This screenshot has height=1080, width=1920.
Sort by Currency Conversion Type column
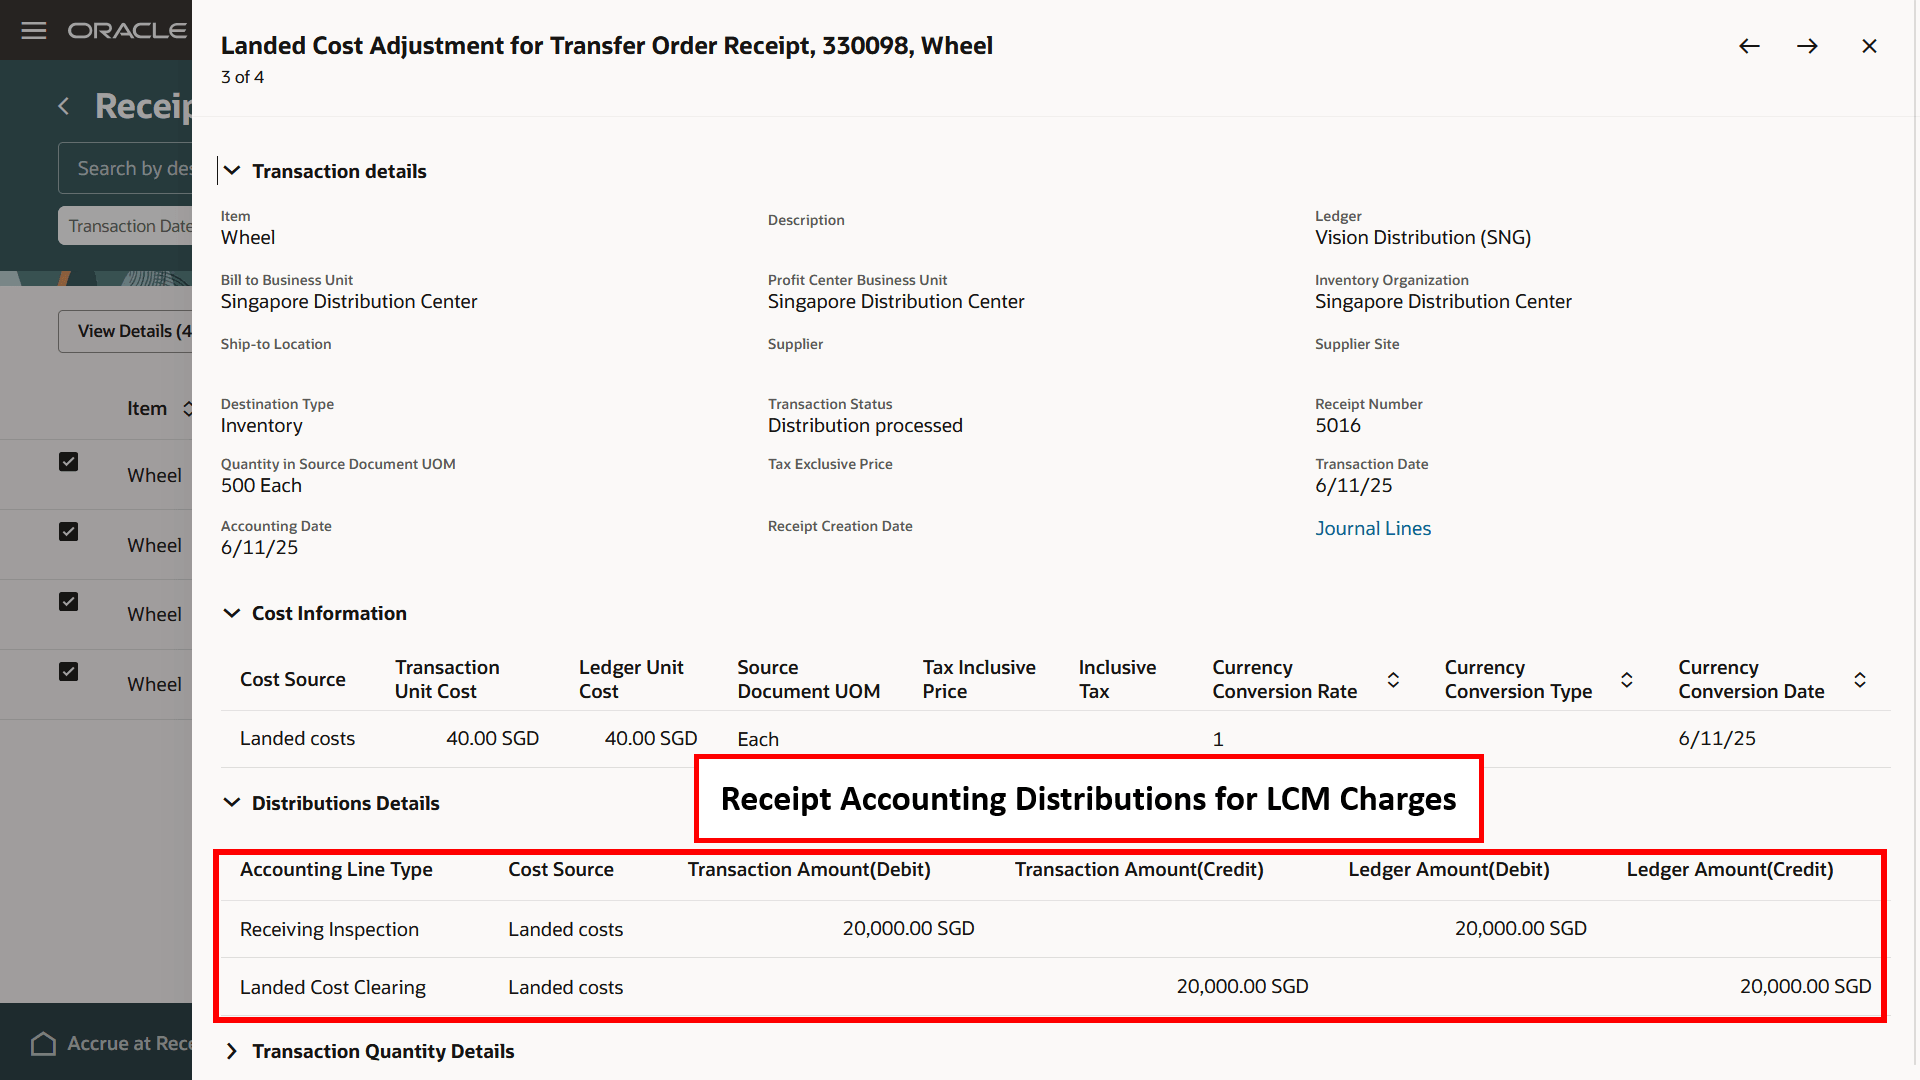coord(1627,680)
